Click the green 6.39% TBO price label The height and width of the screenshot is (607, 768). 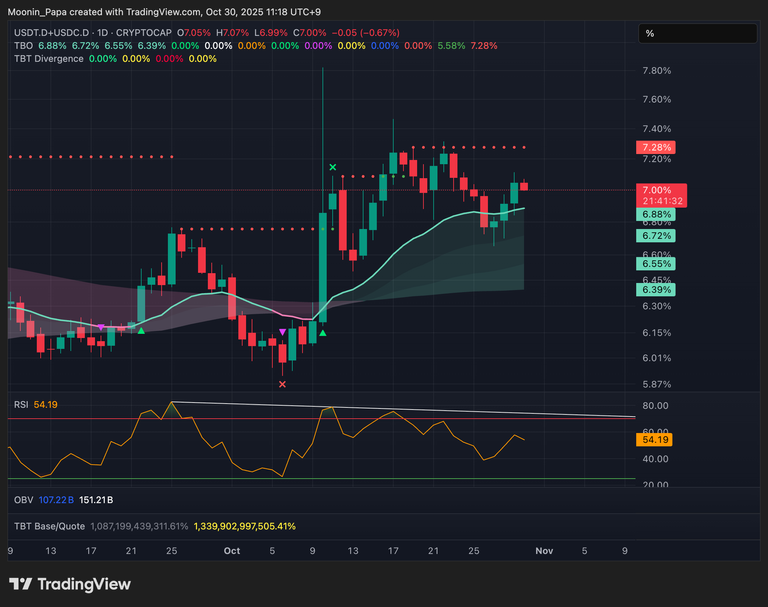point(656,289)
